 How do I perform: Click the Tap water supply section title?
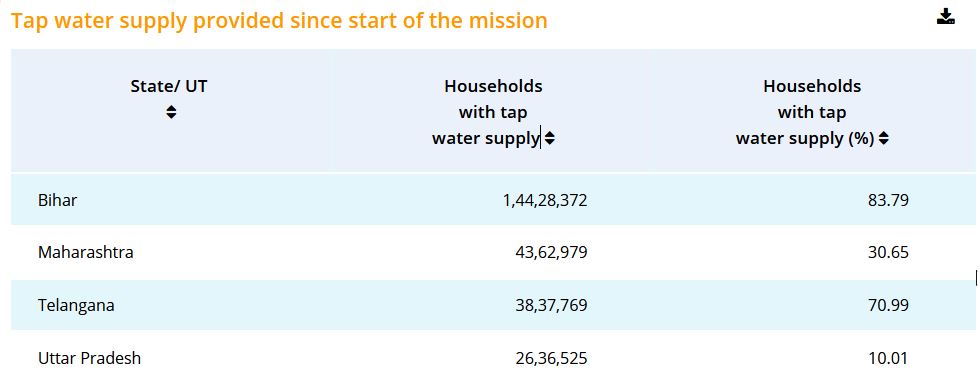point(279,21)
